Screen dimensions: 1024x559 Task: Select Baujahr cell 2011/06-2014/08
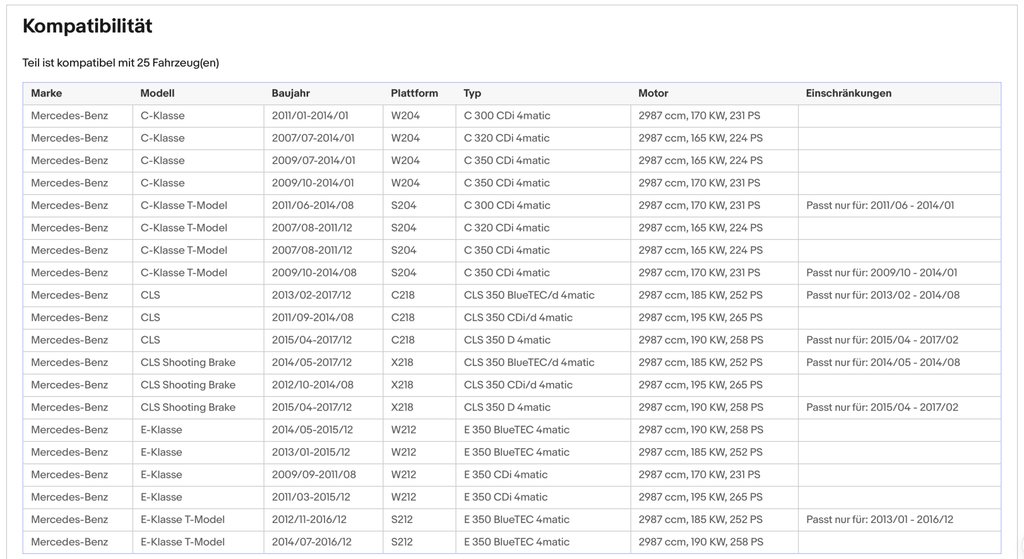pos(313,206)
